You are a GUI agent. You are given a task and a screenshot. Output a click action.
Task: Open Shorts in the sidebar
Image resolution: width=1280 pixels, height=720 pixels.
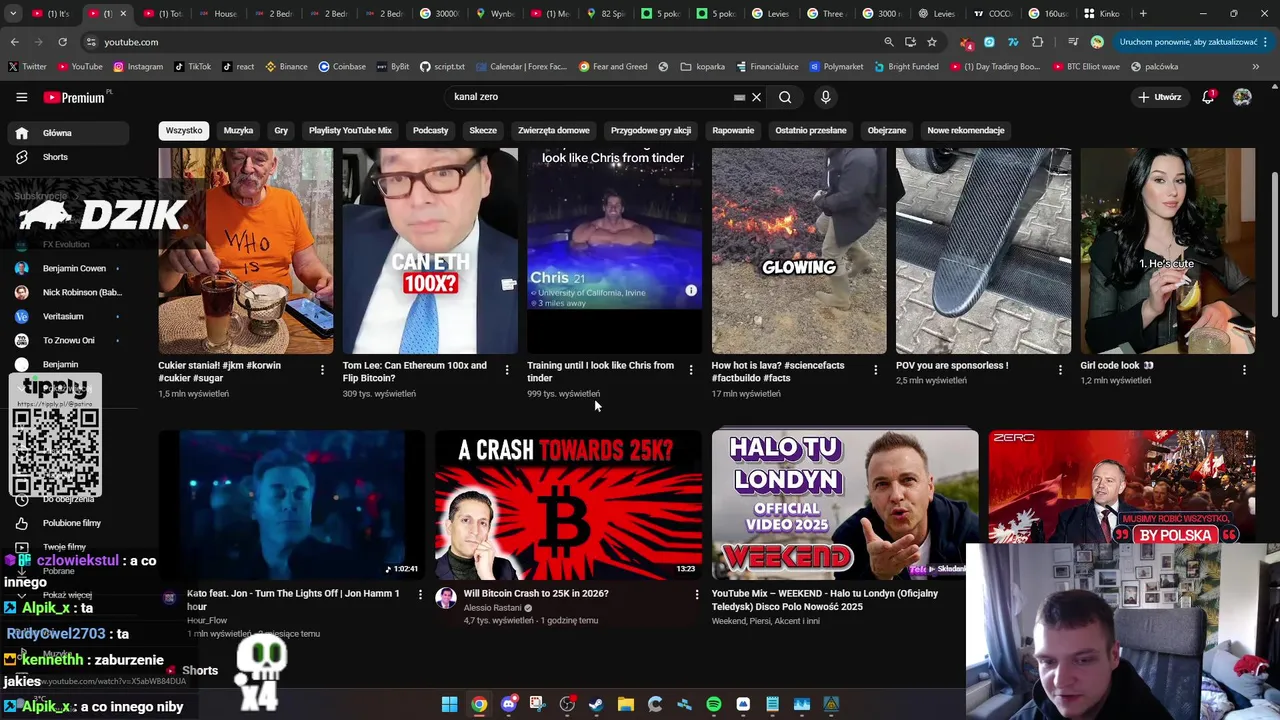coord(68,157)
